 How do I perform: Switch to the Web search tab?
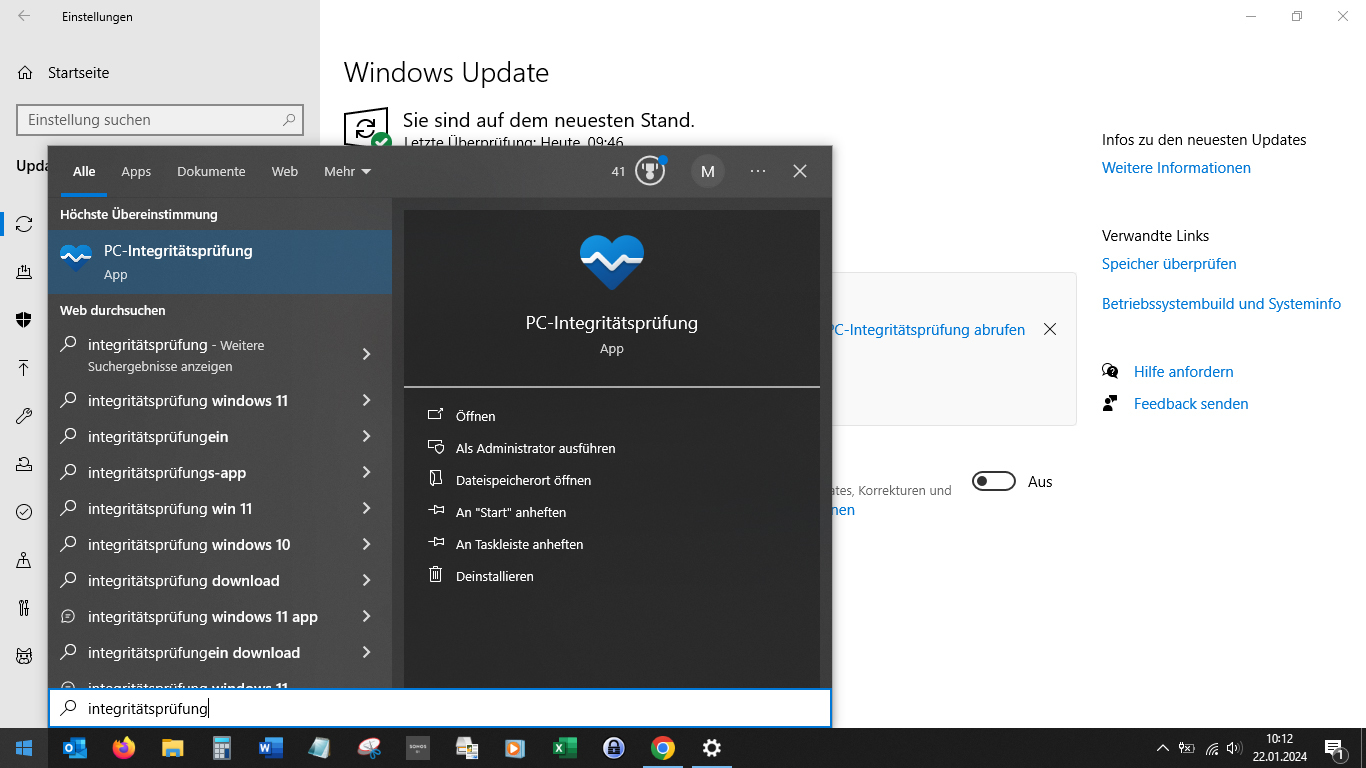(x=285, y=171)
